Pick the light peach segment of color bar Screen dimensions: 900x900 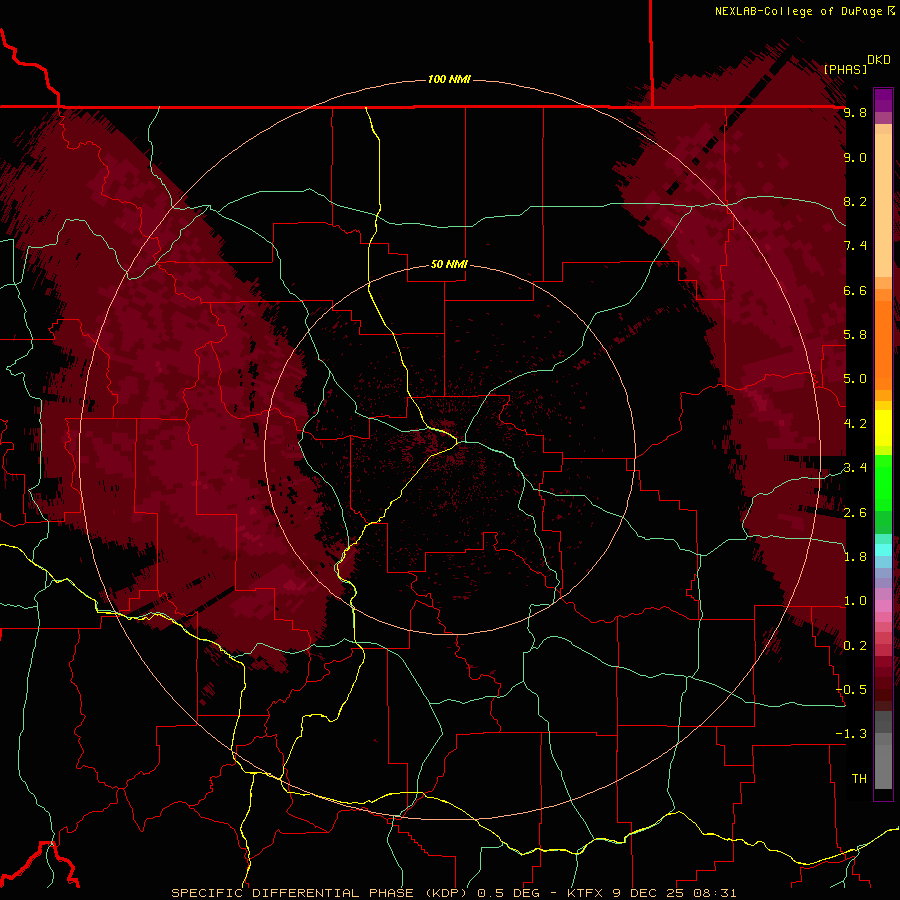(x=883, y=207)
